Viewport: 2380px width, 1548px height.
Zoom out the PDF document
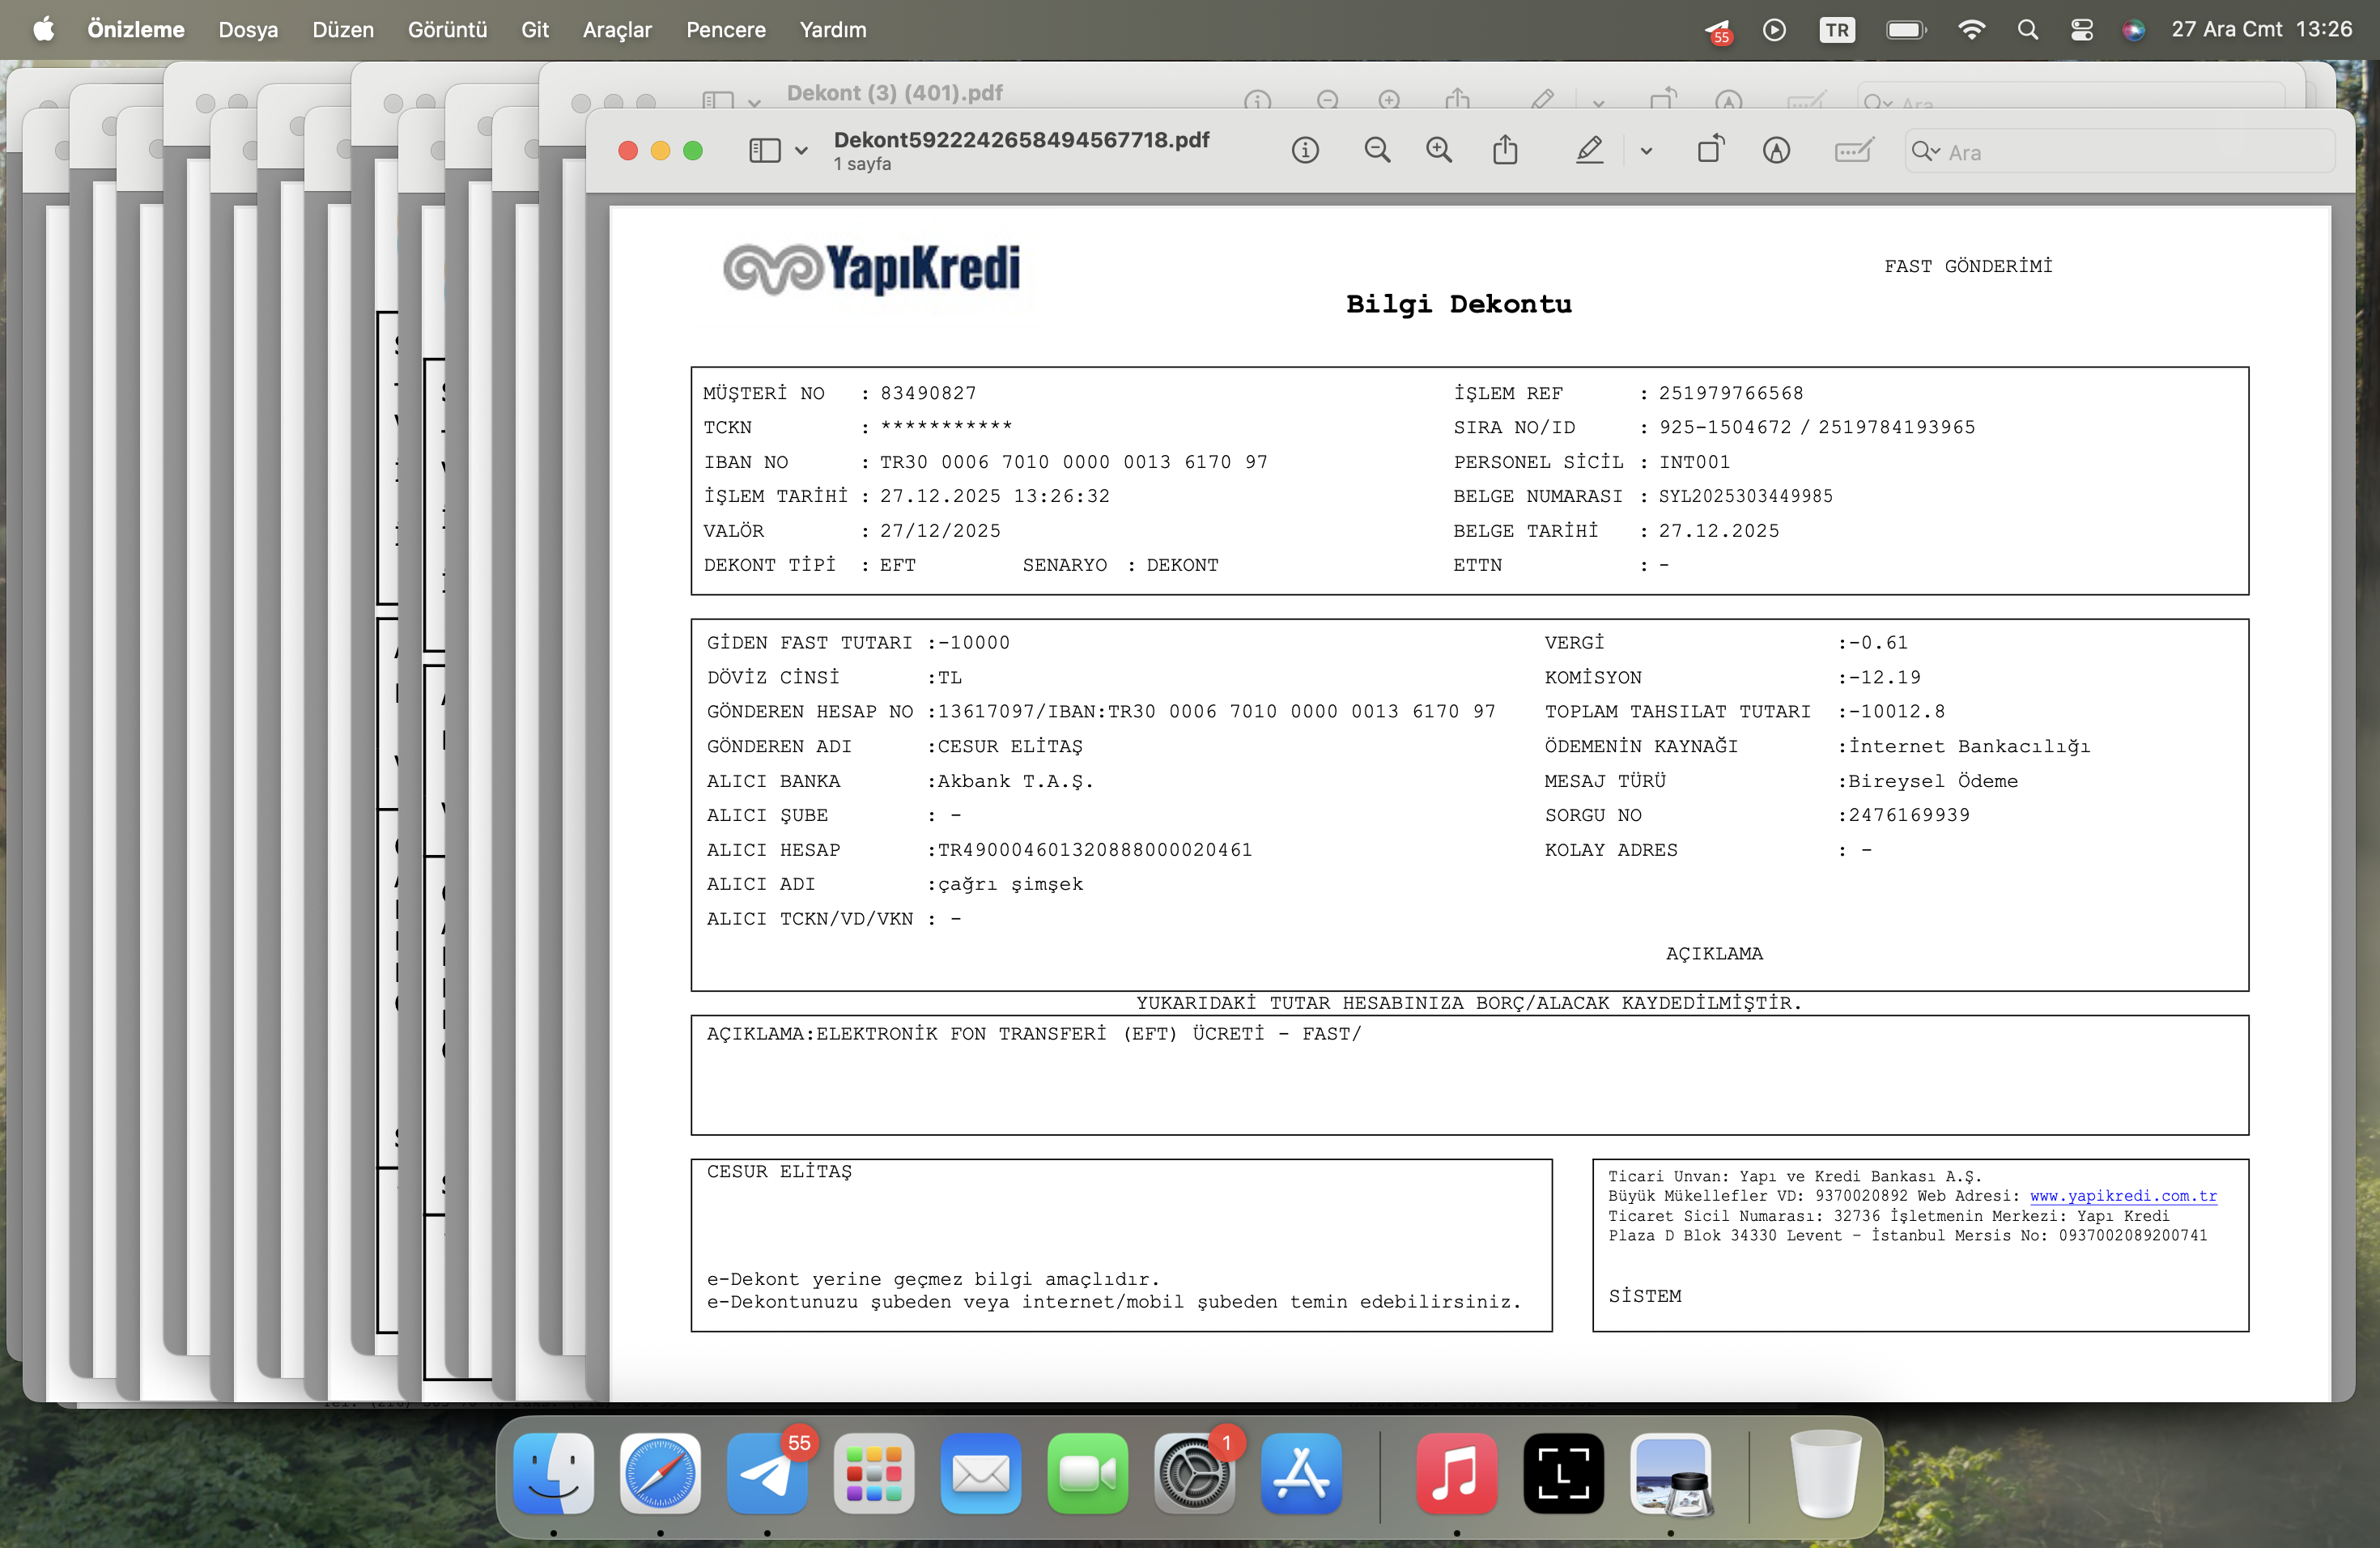point(1377,151)
